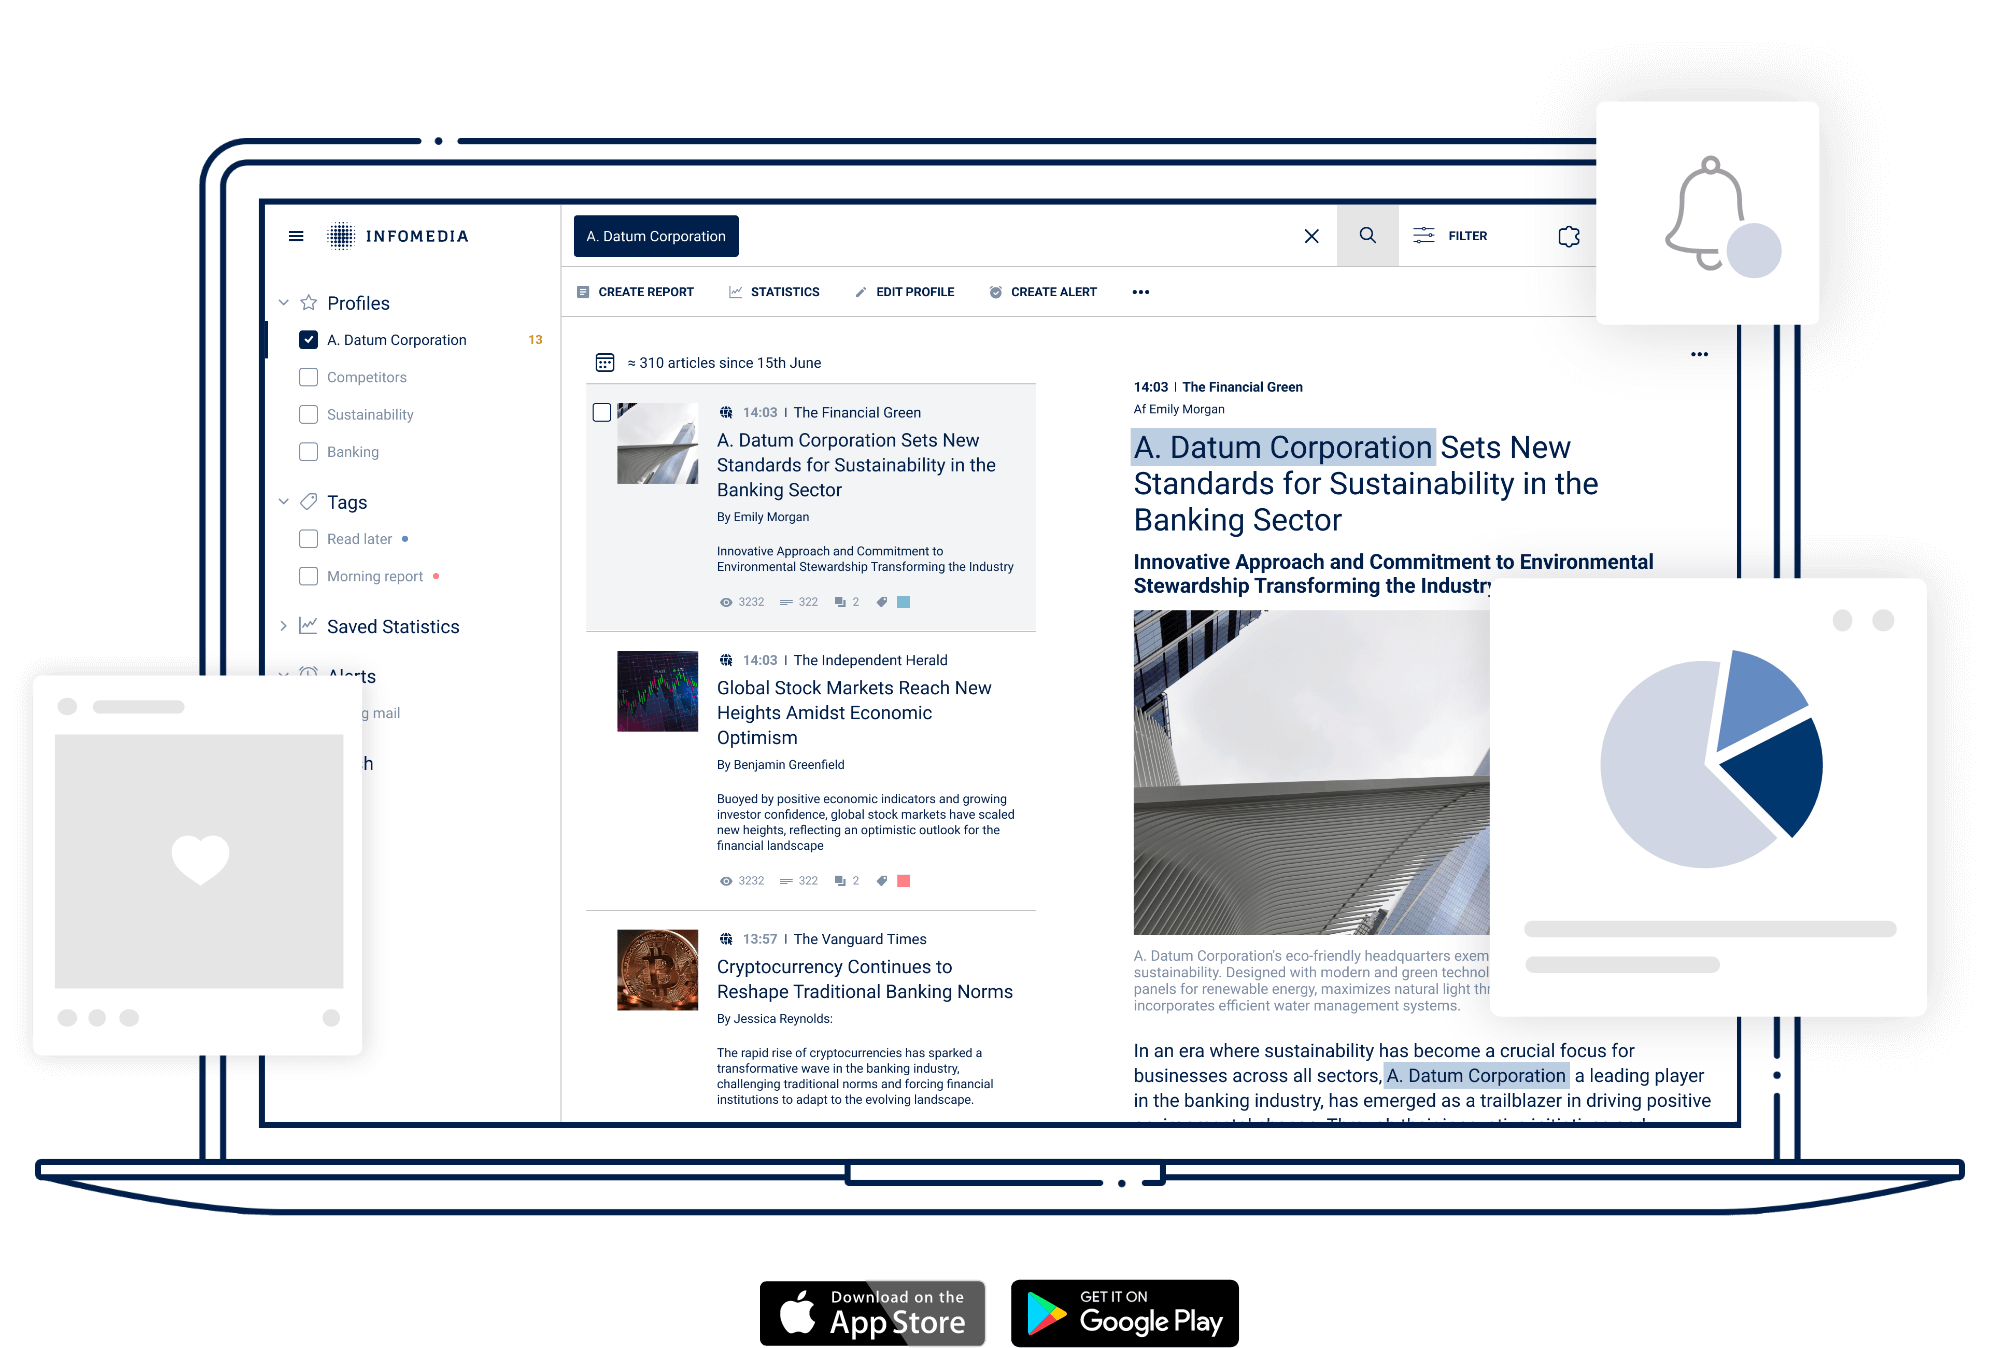2001x1348 pixels.
Task: Open the Global Stock Markets article title
Action: click(x=854, y=712)
